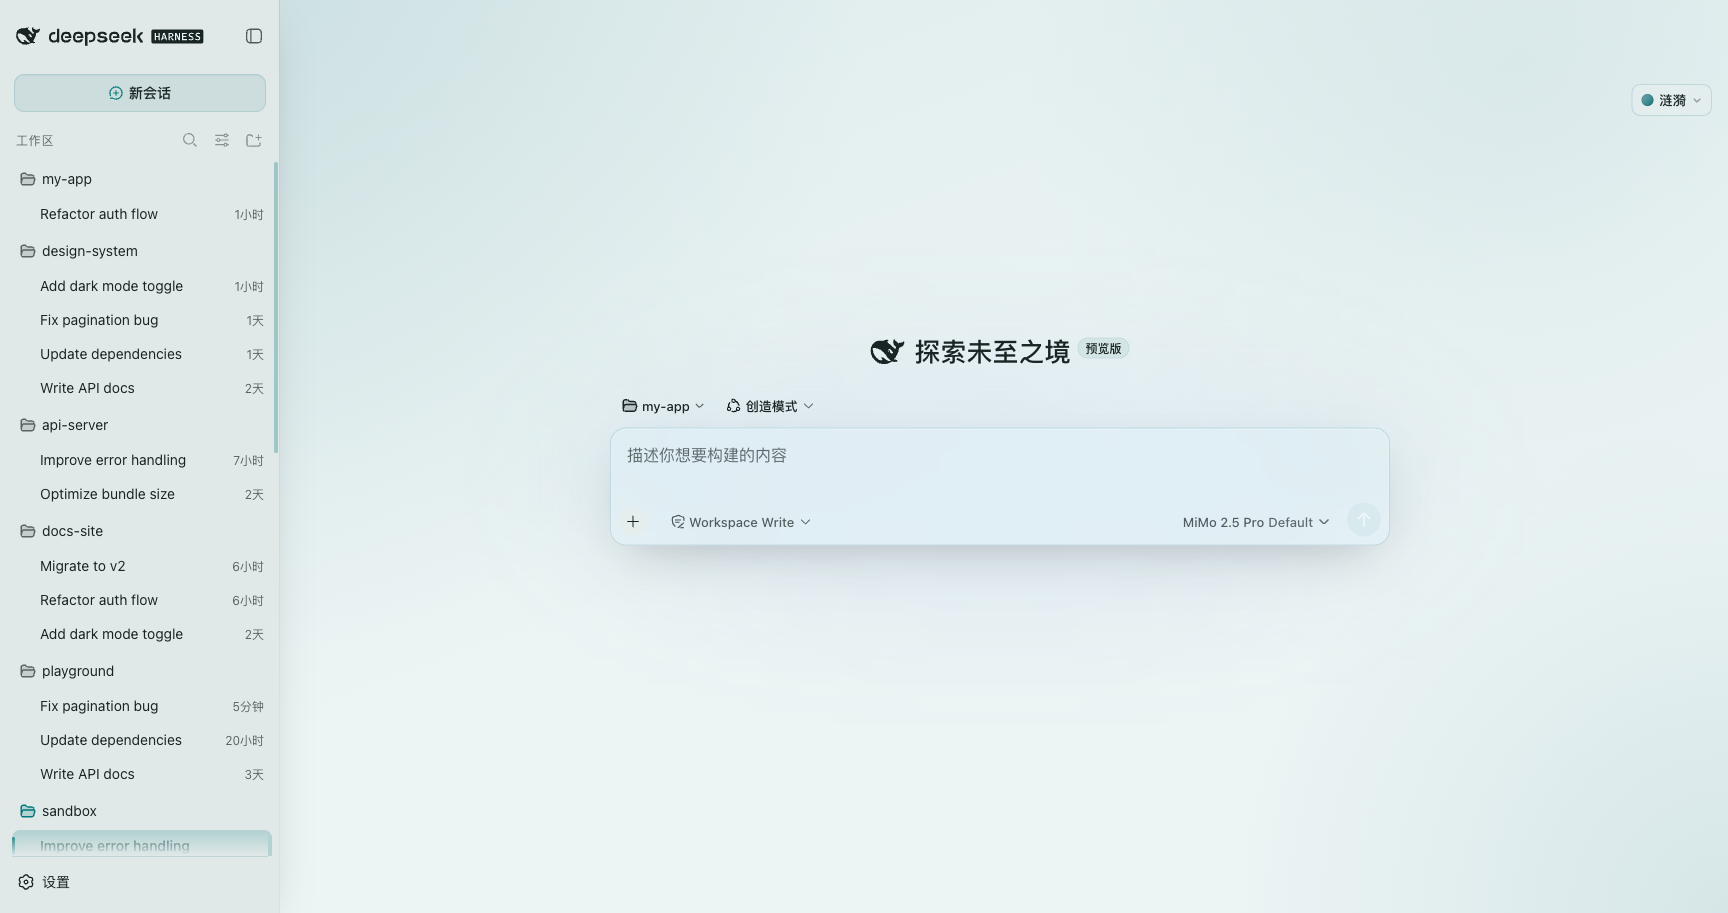Collapse the sidebar with the panel icon
Image resolution: width=1728 pixels, height=913 pixels.
pyautogui.click(x=254, y=36)
